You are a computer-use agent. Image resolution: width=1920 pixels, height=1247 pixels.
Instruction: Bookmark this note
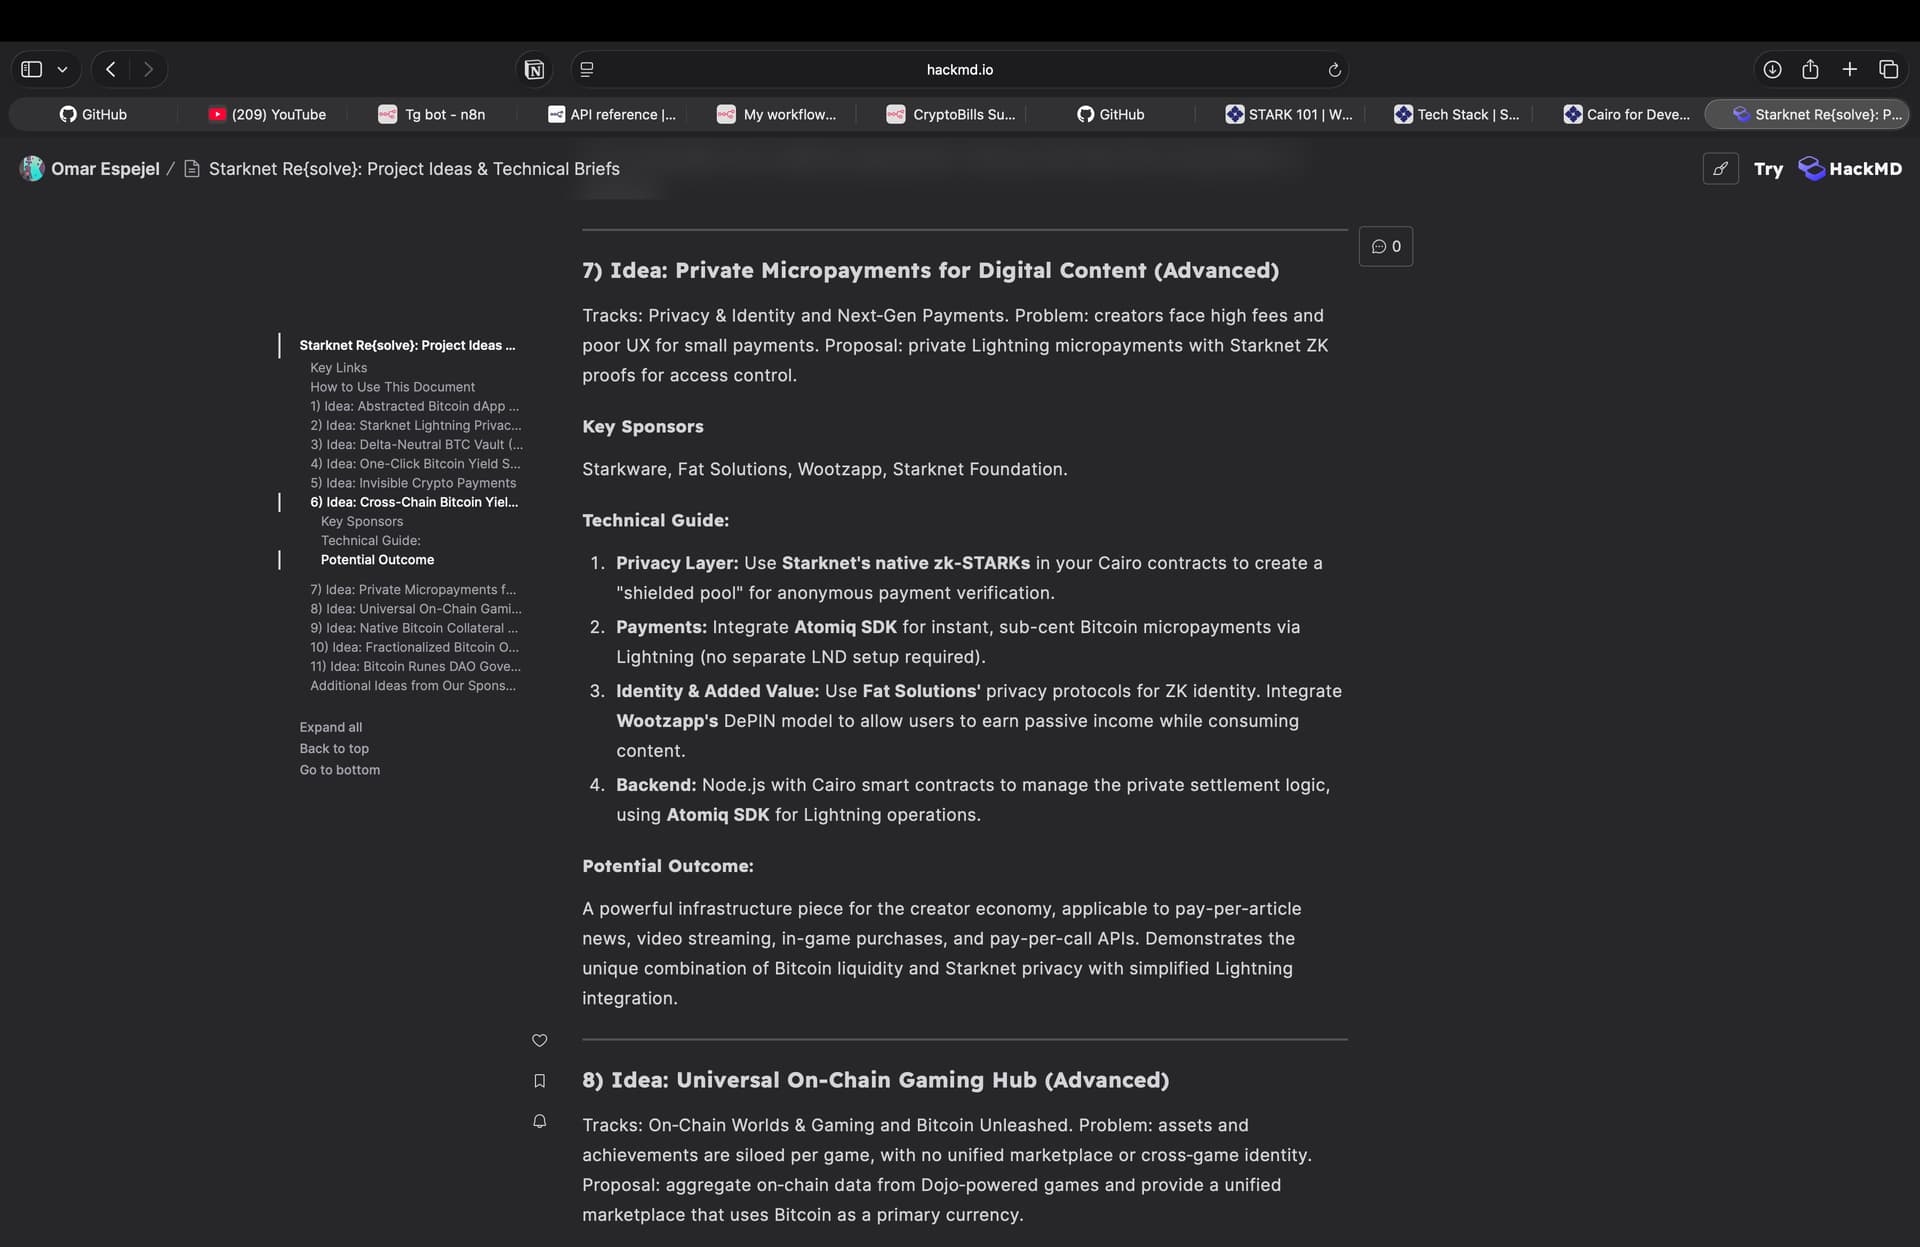[539, 1081]
